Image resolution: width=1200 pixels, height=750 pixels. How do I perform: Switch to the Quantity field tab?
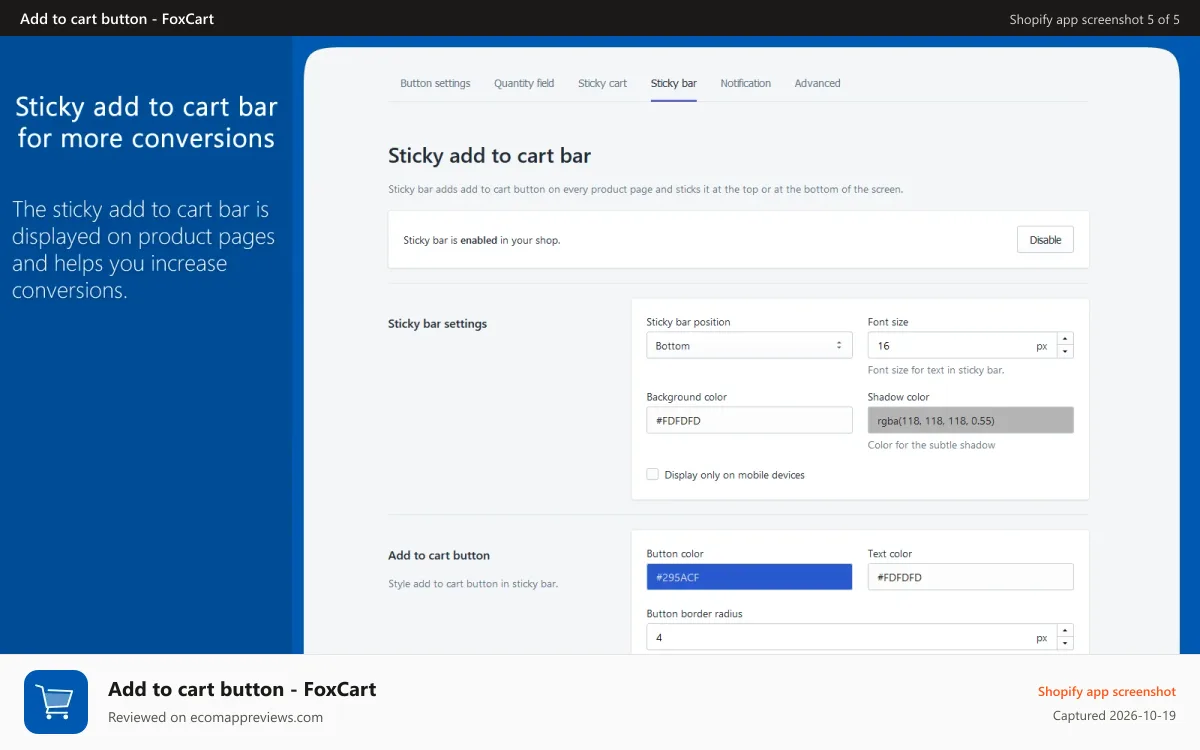[x=524, y=83]
